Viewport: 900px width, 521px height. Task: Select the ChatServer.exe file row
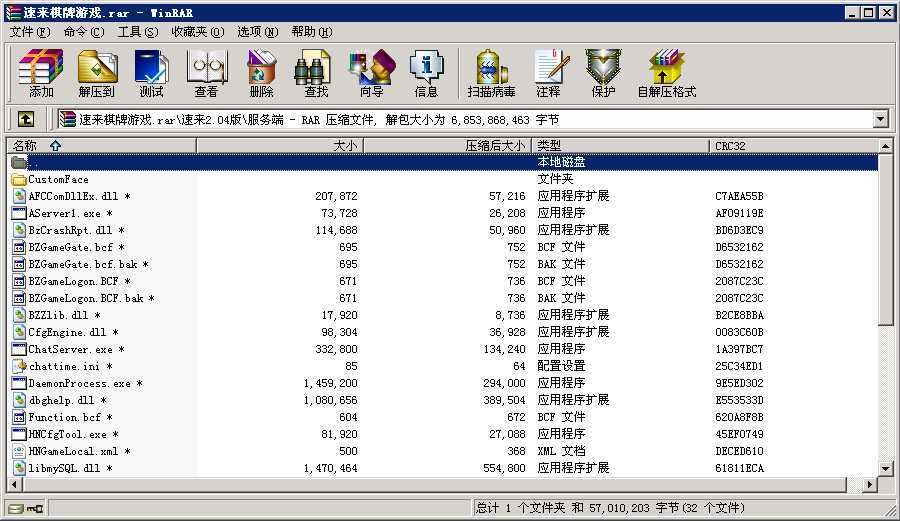pos(70,349)
